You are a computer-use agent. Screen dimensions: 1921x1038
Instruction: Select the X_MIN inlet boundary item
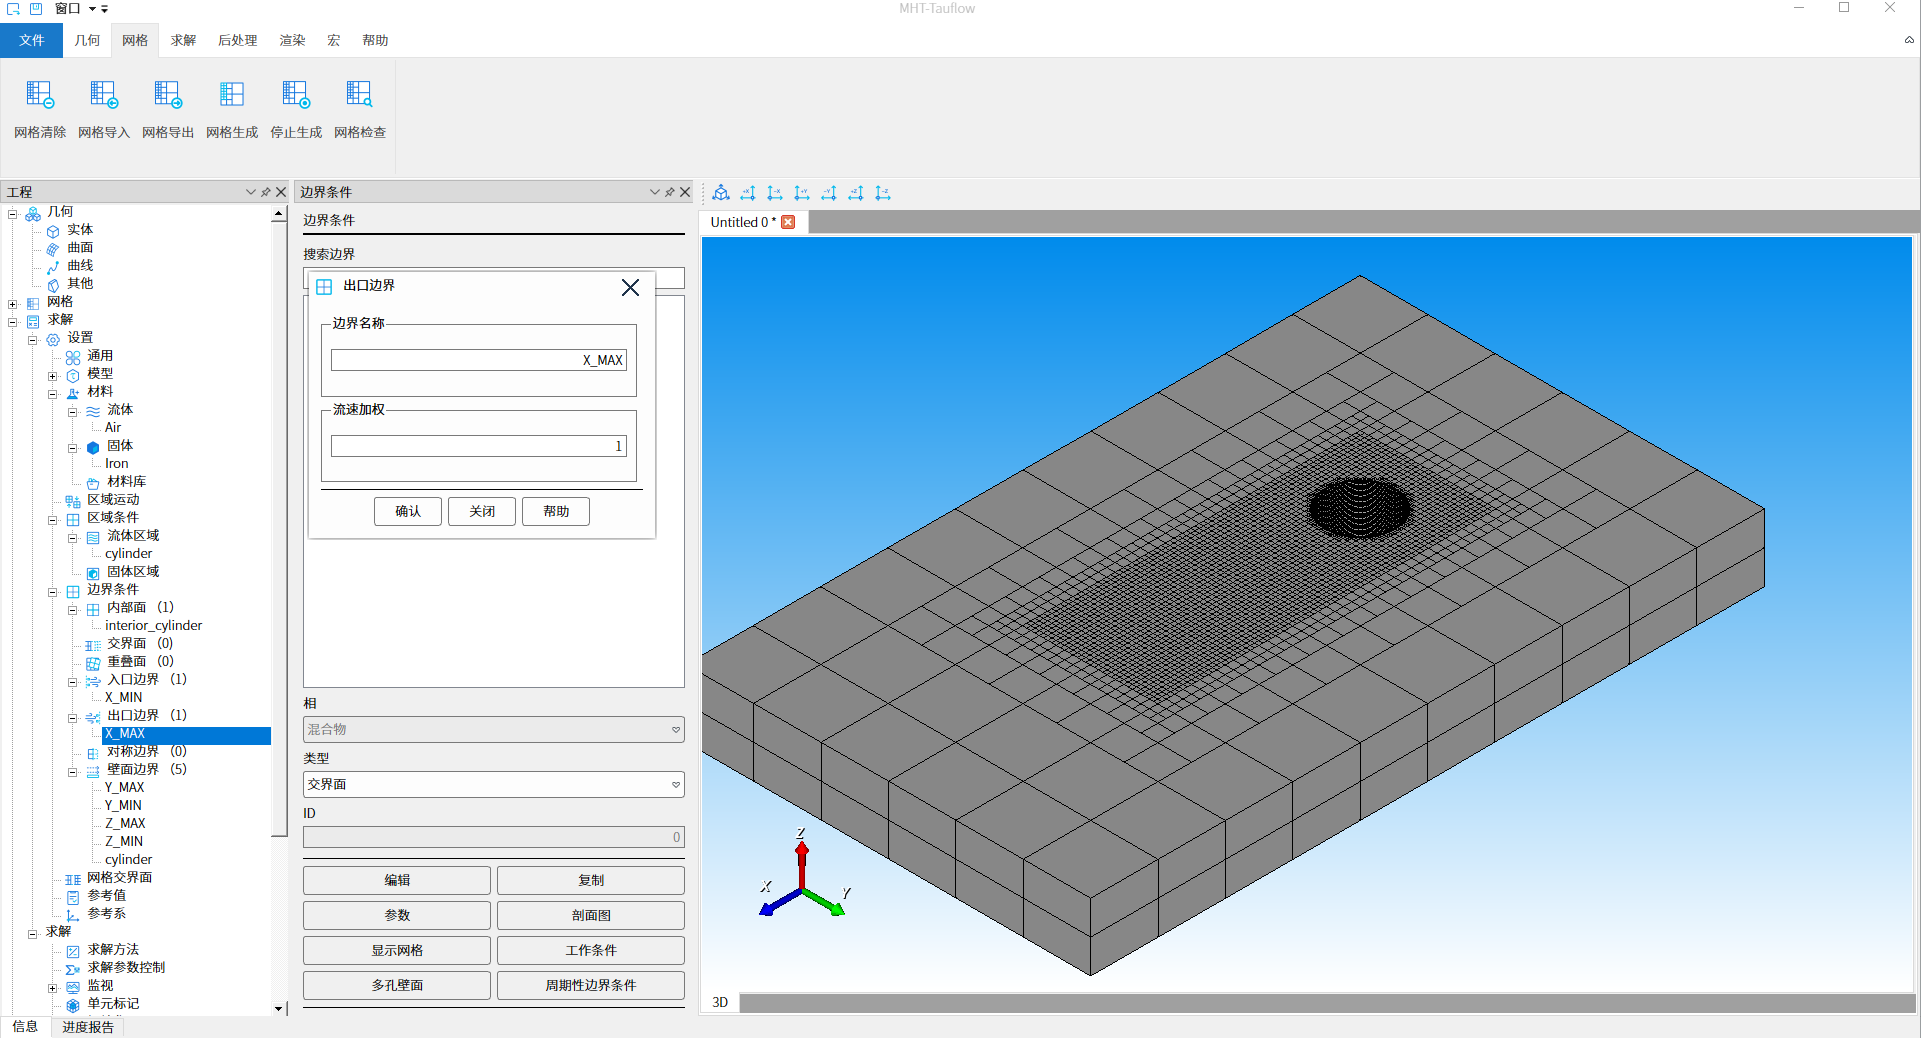point(124,697)
